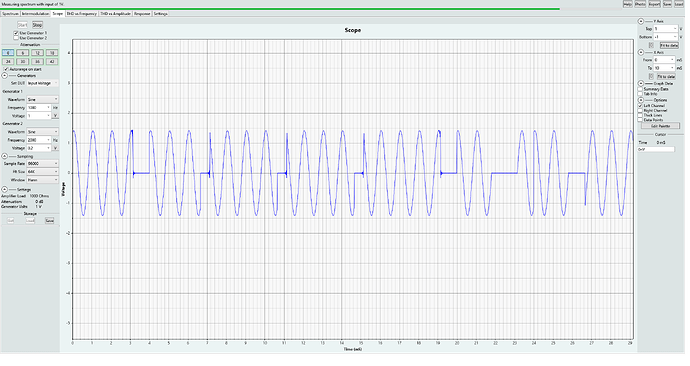Screen dimensions: 690x366
Task: Toggle the Left Channel checkbox
Action: tap(640, 106)
